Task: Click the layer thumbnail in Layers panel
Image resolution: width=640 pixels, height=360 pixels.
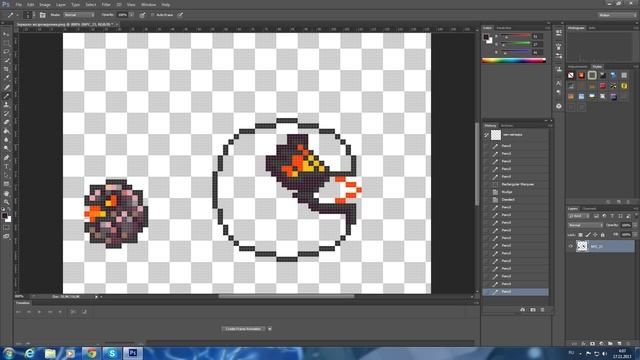Action: coord(582,246)
